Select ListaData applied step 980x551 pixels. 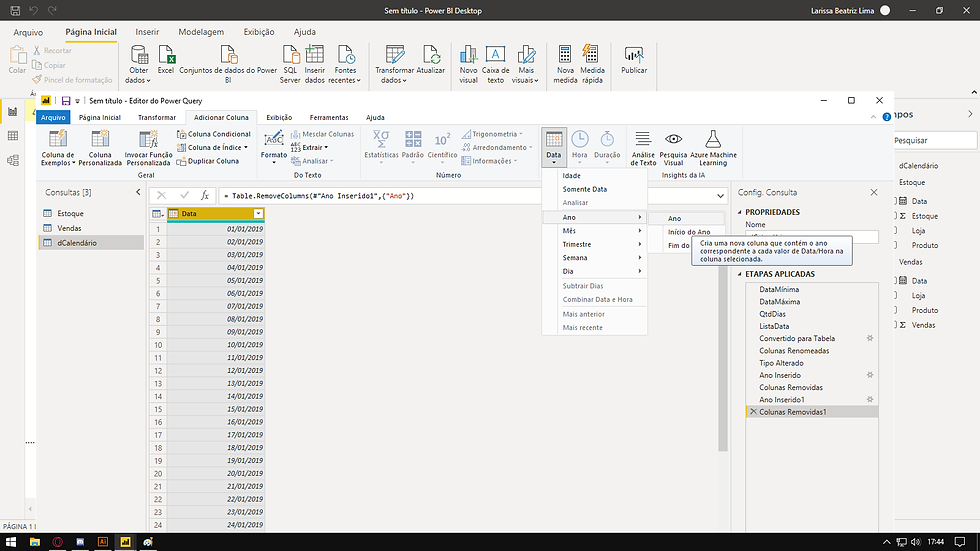811,326
